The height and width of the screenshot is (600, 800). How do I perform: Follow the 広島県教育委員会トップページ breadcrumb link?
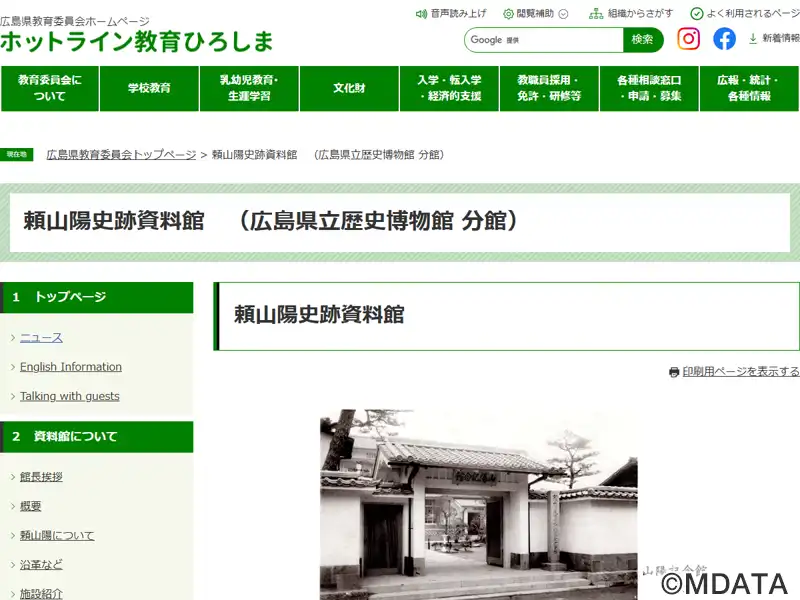click(121, 155)
